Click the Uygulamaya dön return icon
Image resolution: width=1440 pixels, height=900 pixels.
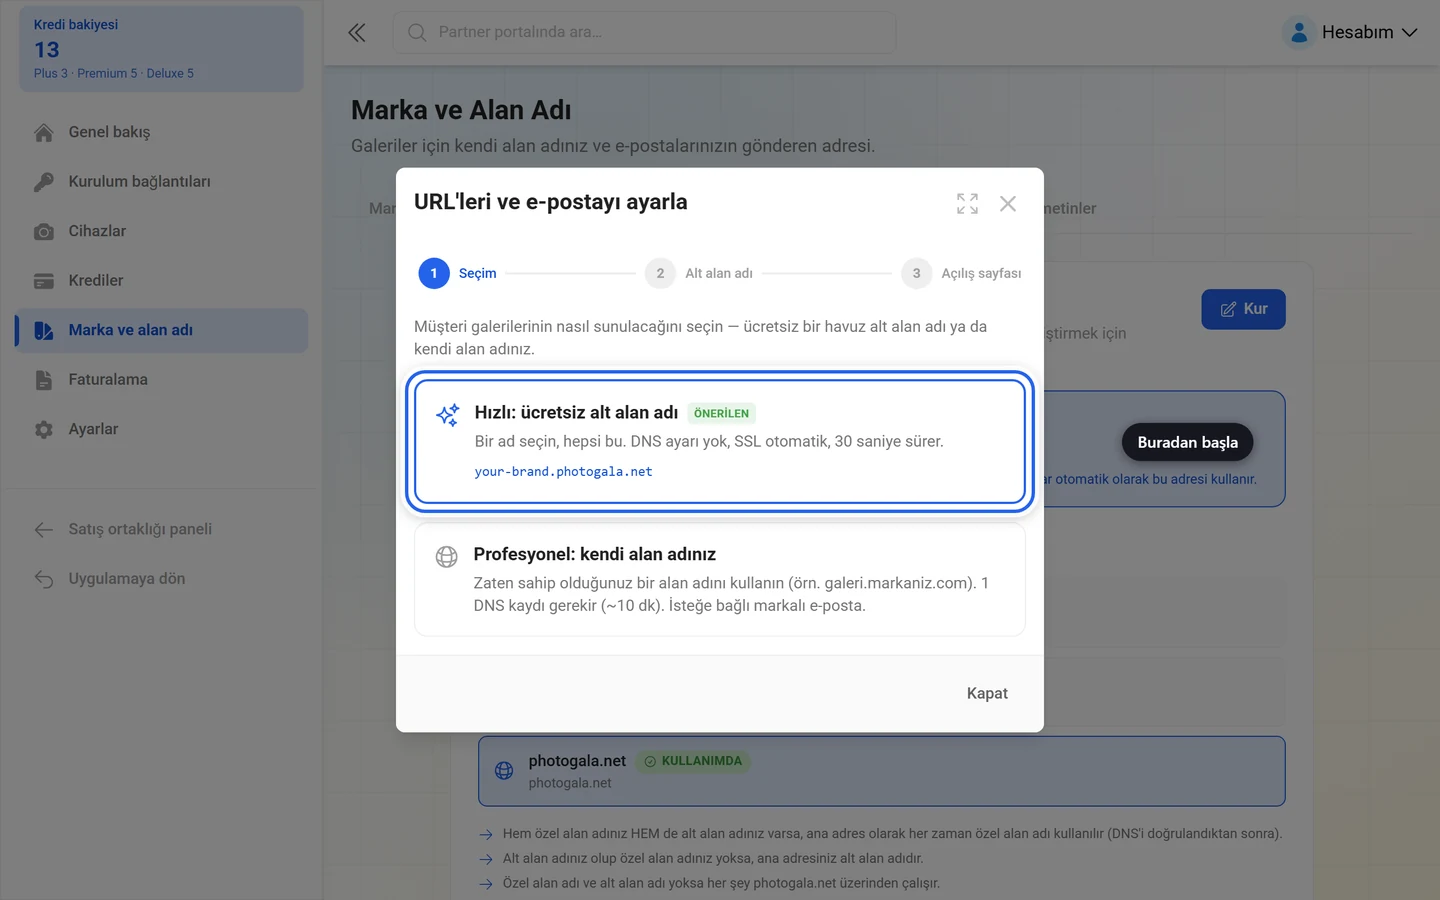pos(44,579)
